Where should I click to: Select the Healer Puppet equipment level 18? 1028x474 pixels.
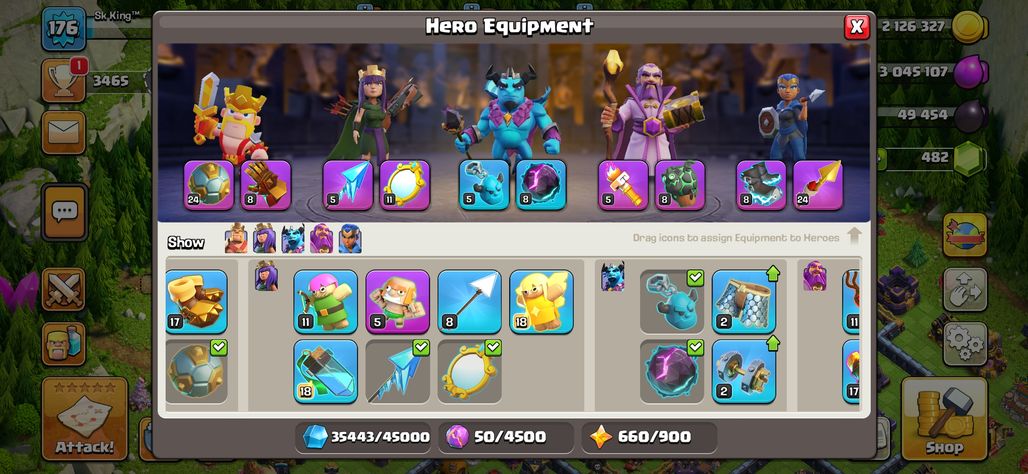[x=542, y=302]
